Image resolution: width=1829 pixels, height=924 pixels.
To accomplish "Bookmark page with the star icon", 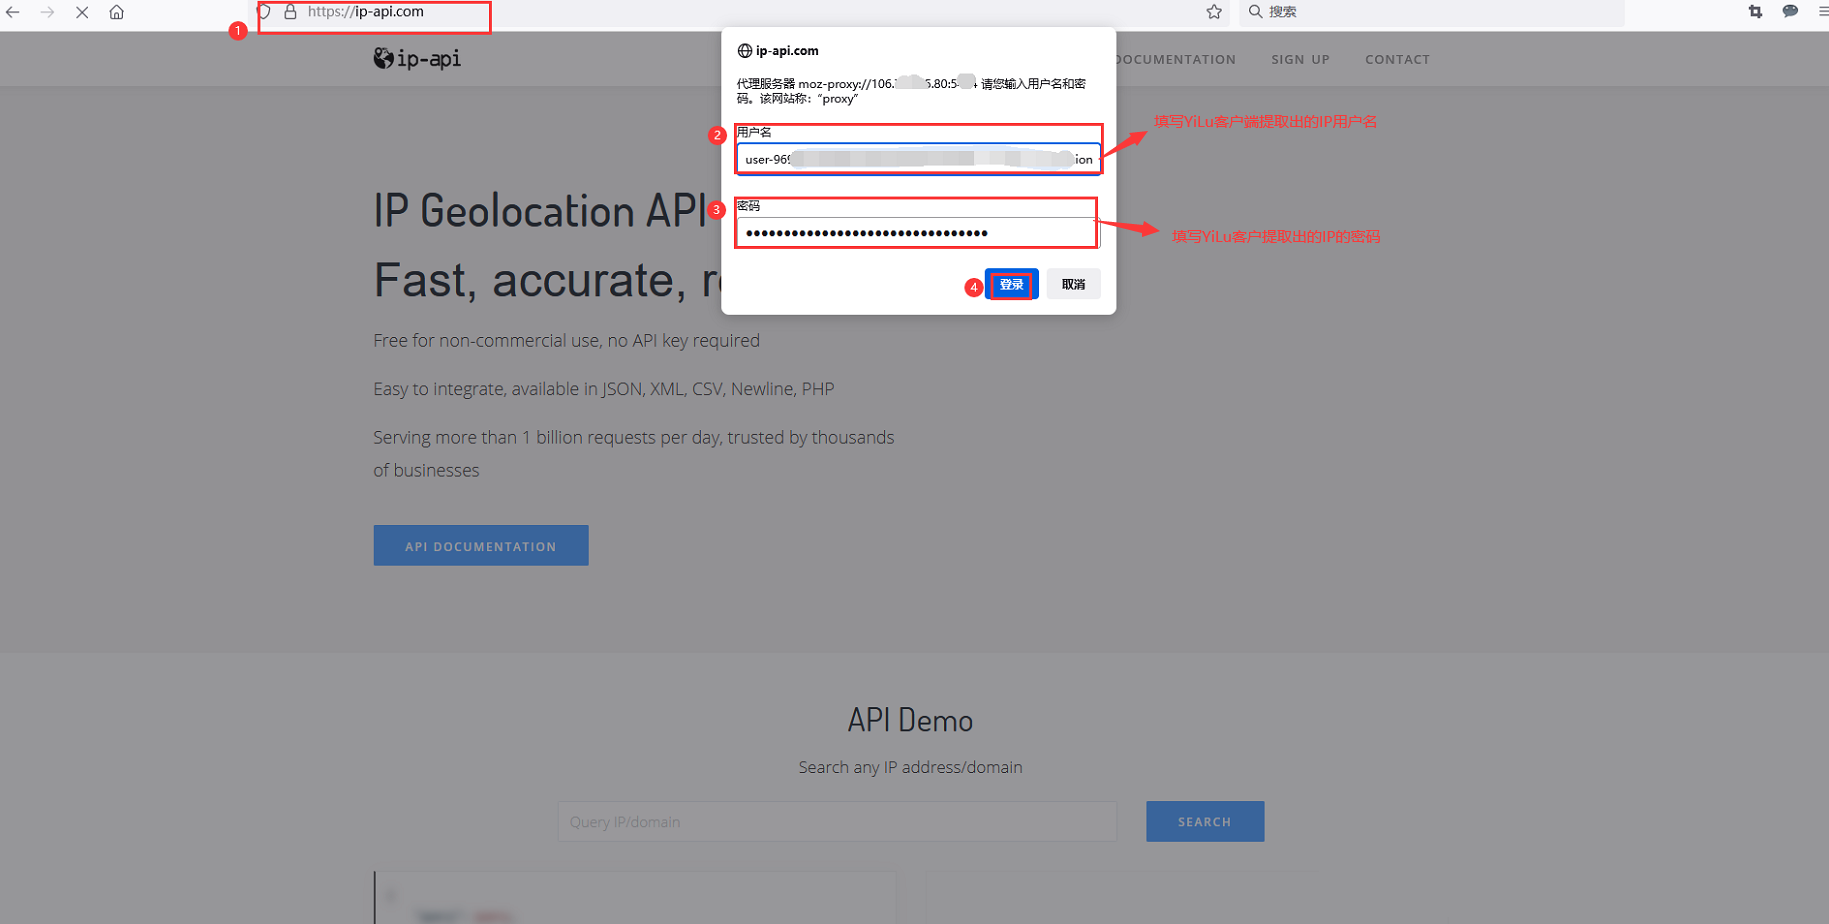I will [1214, 12].
